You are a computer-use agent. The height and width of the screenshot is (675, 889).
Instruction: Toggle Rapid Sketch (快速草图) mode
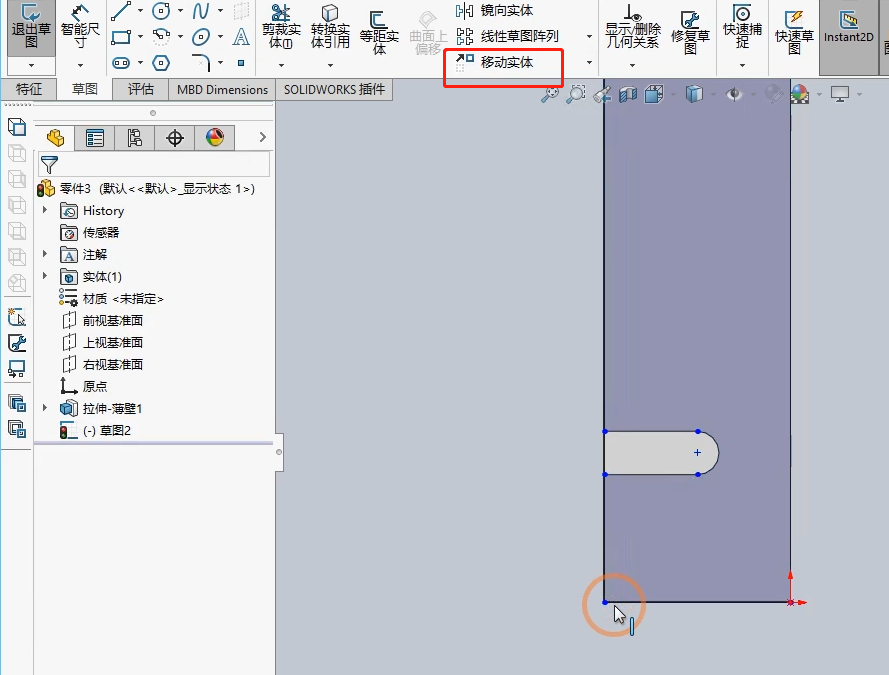pyautogui.click(x=794, y=30)
